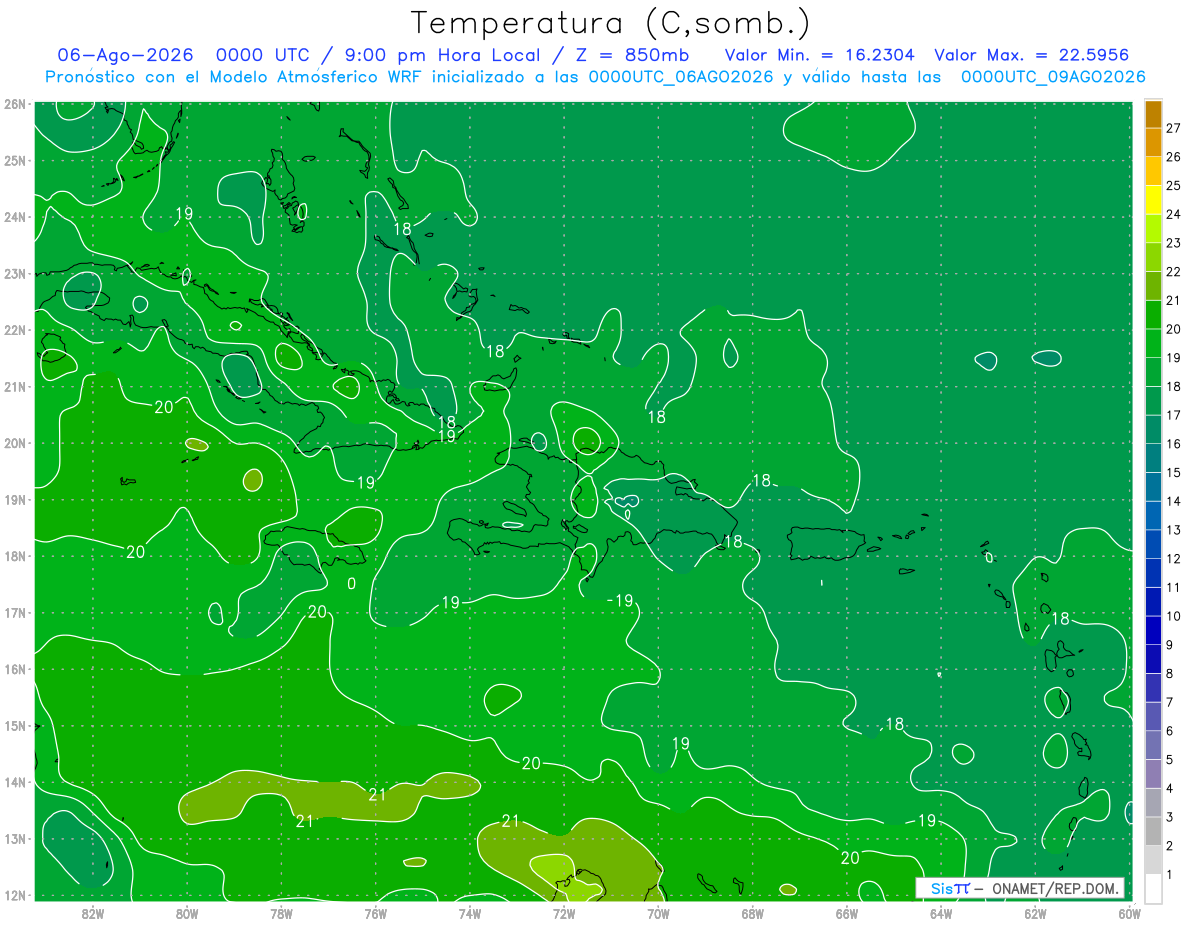Screen dimensions: 1200x927
Task: Click the color scale label '5'
Action: coord(1170,761)
